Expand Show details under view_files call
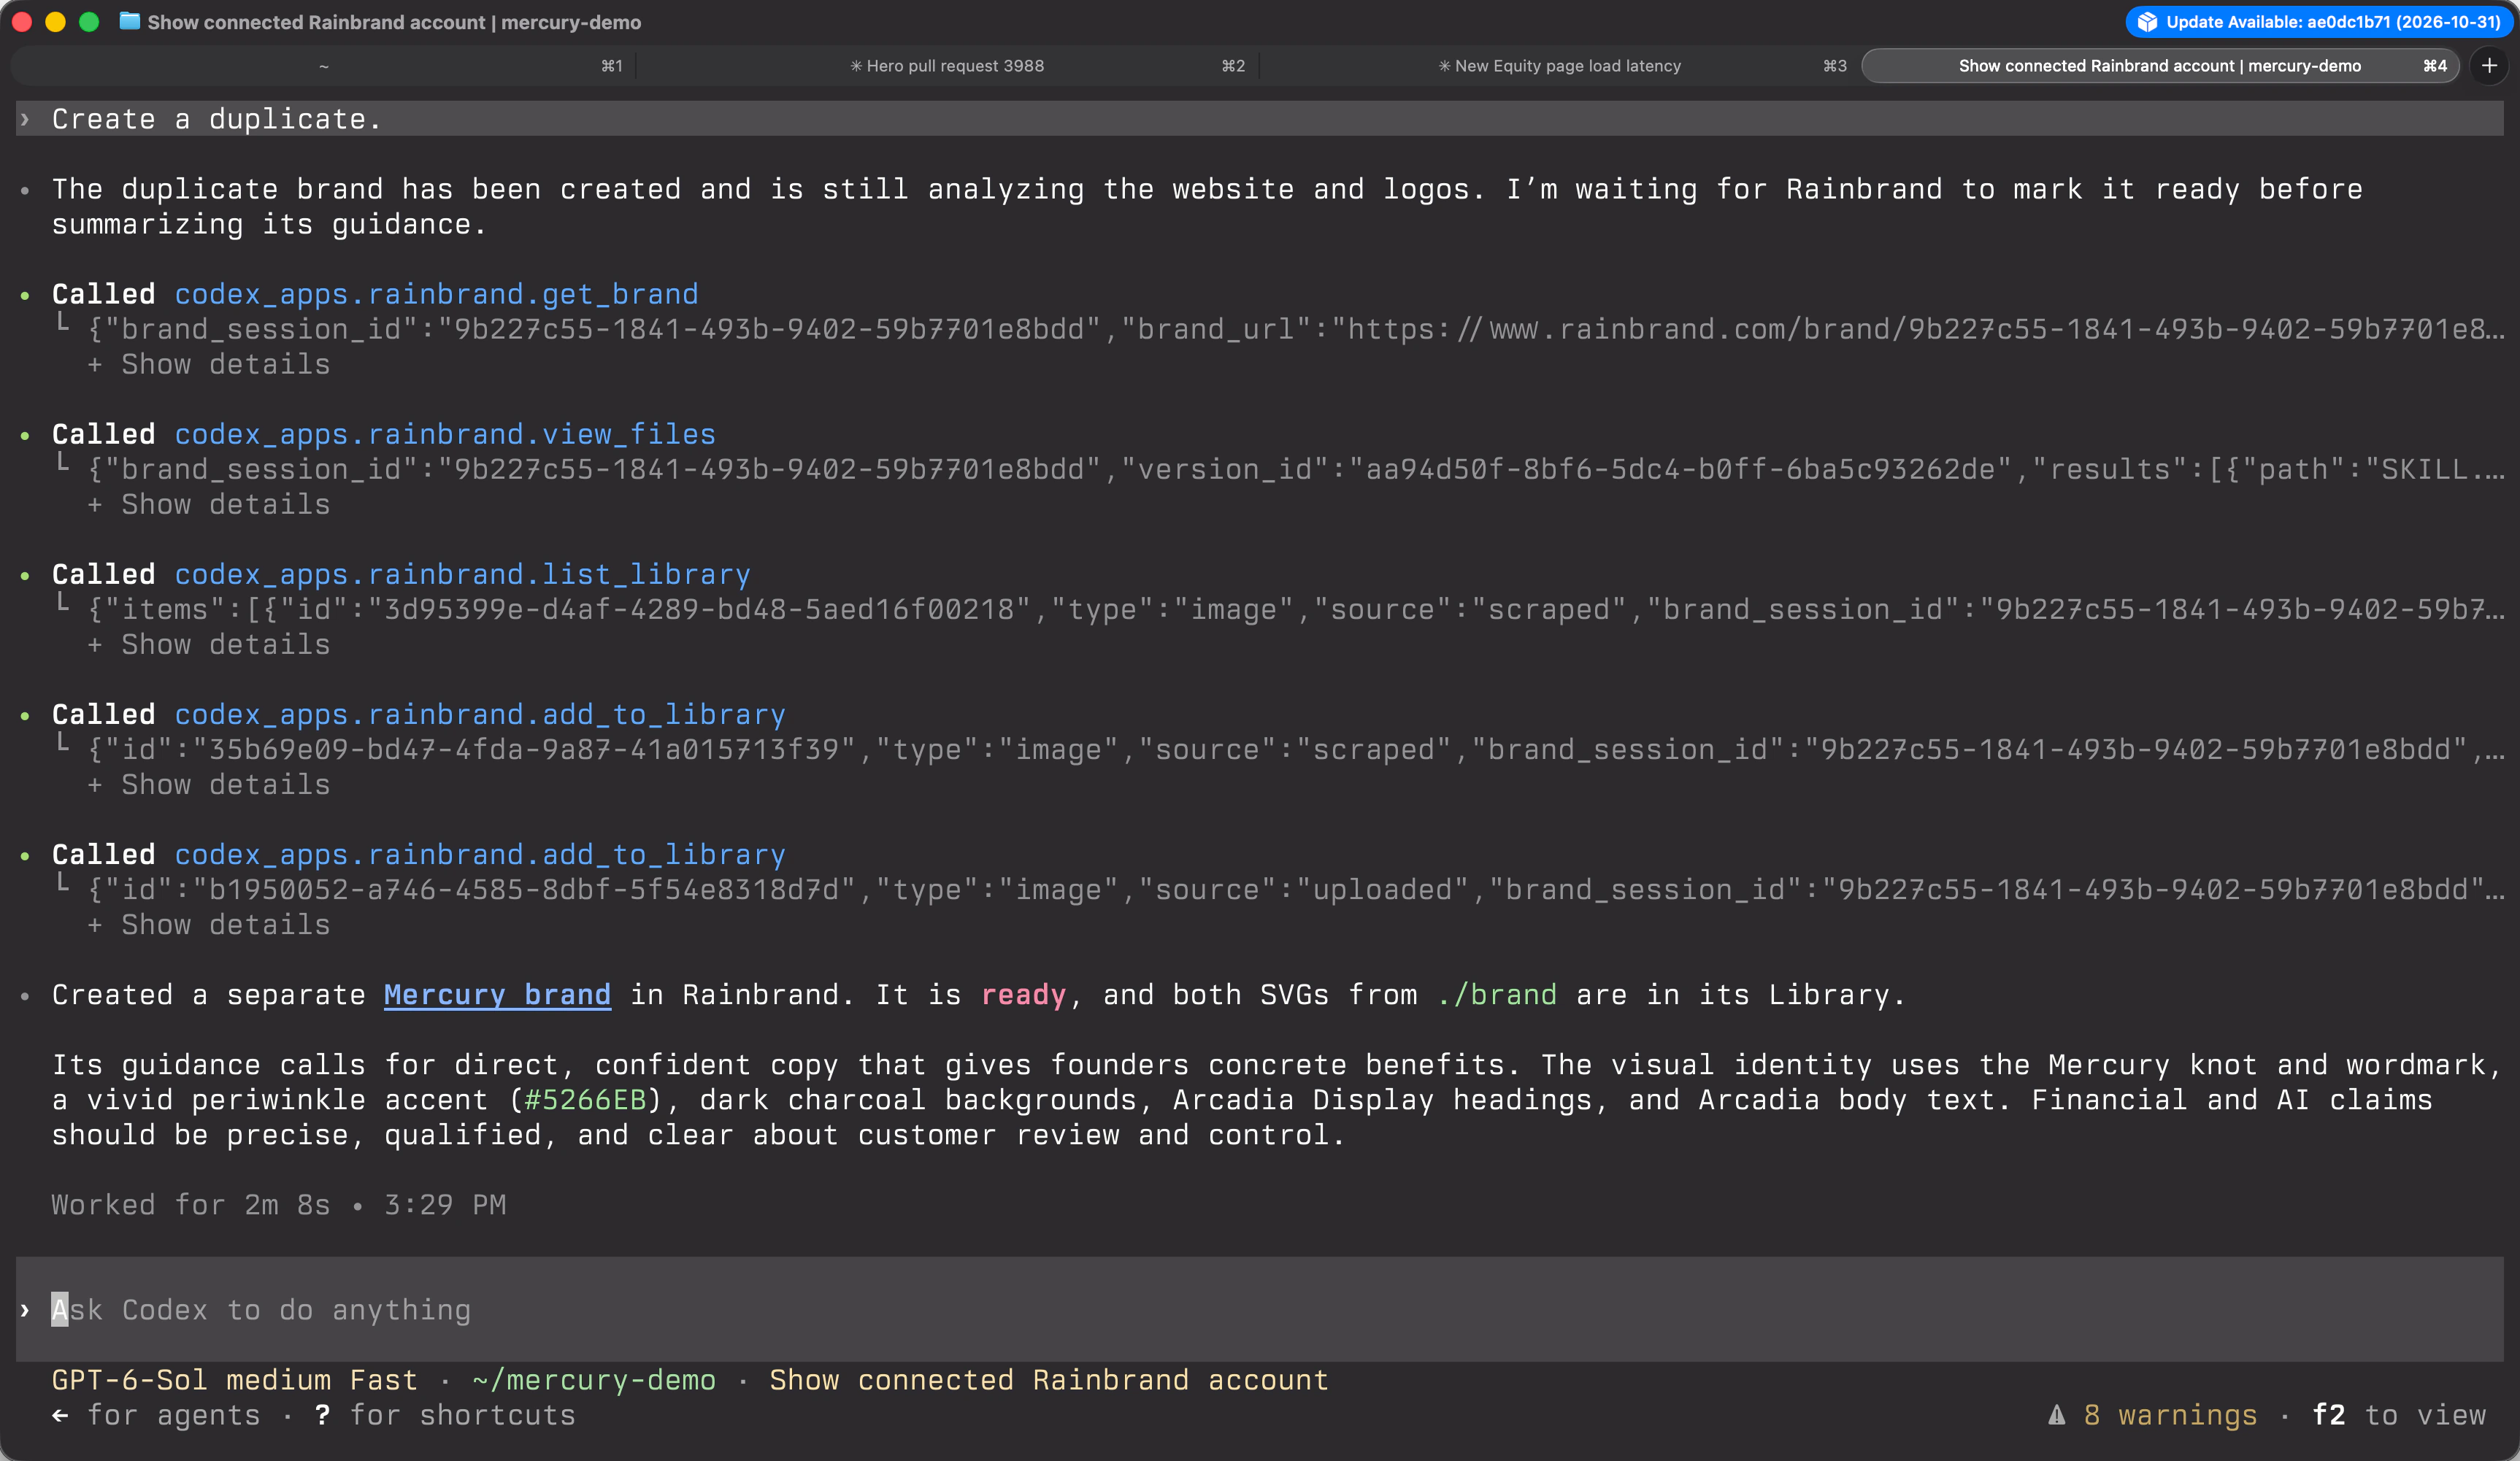The height and width of the screenshot is (1461, 2520). (209, 504)
